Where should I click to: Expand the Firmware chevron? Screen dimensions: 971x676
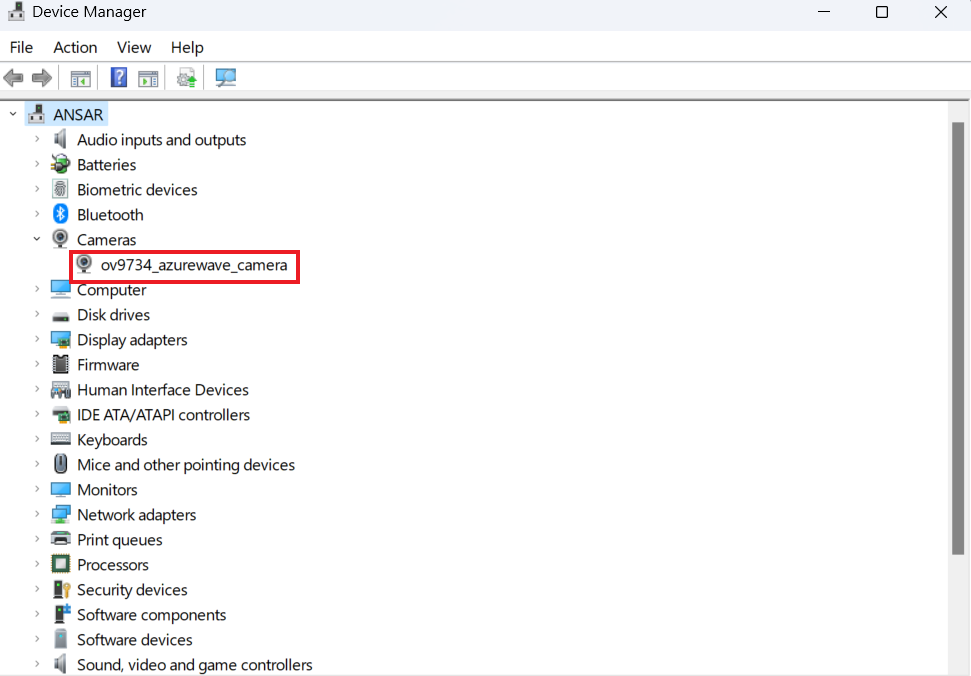[37, 364]
